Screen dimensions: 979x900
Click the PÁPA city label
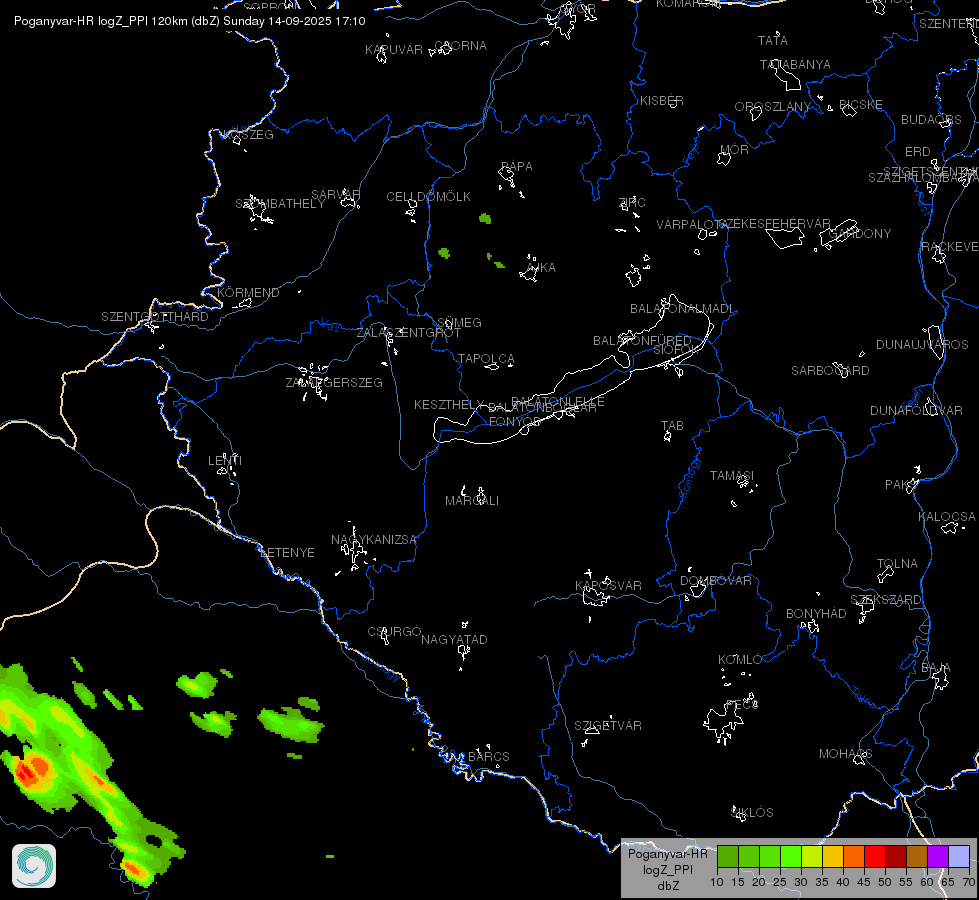coord(516,166)
